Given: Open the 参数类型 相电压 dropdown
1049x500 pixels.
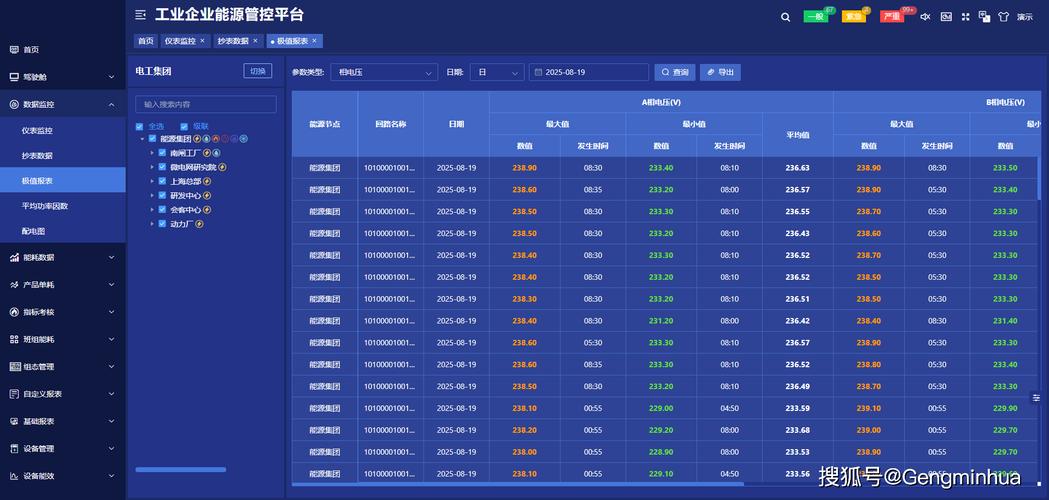Looking at the screenshot, I should point(384,72).
